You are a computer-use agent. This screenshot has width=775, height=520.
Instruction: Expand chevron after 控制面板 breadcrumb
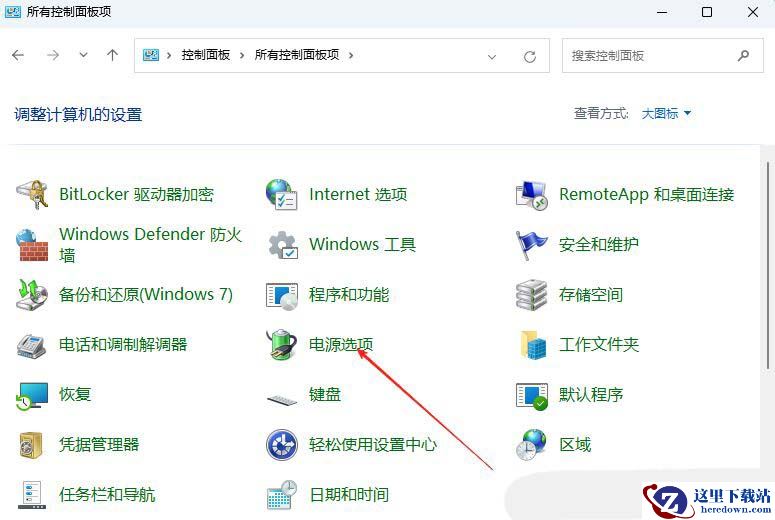tap(242, 55)
